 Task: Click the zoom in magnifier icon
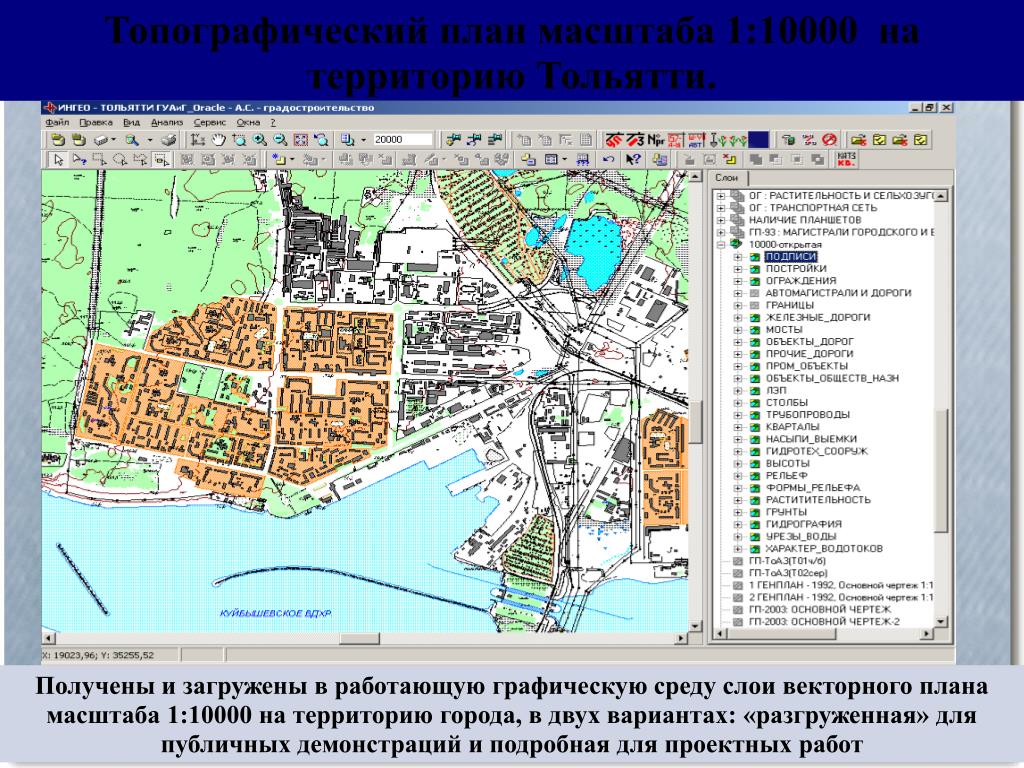click(x=260, y=140)
